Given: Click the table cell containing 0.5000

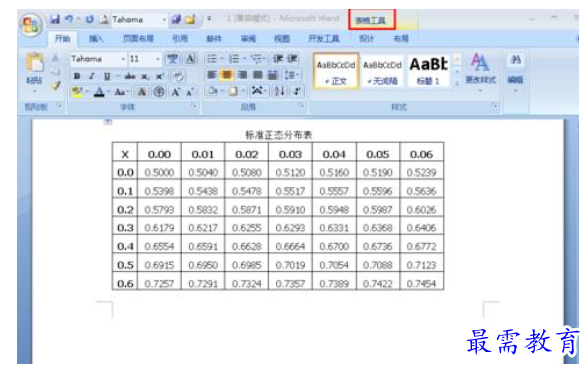Looking at the screenshot, I should click(159, 172).
